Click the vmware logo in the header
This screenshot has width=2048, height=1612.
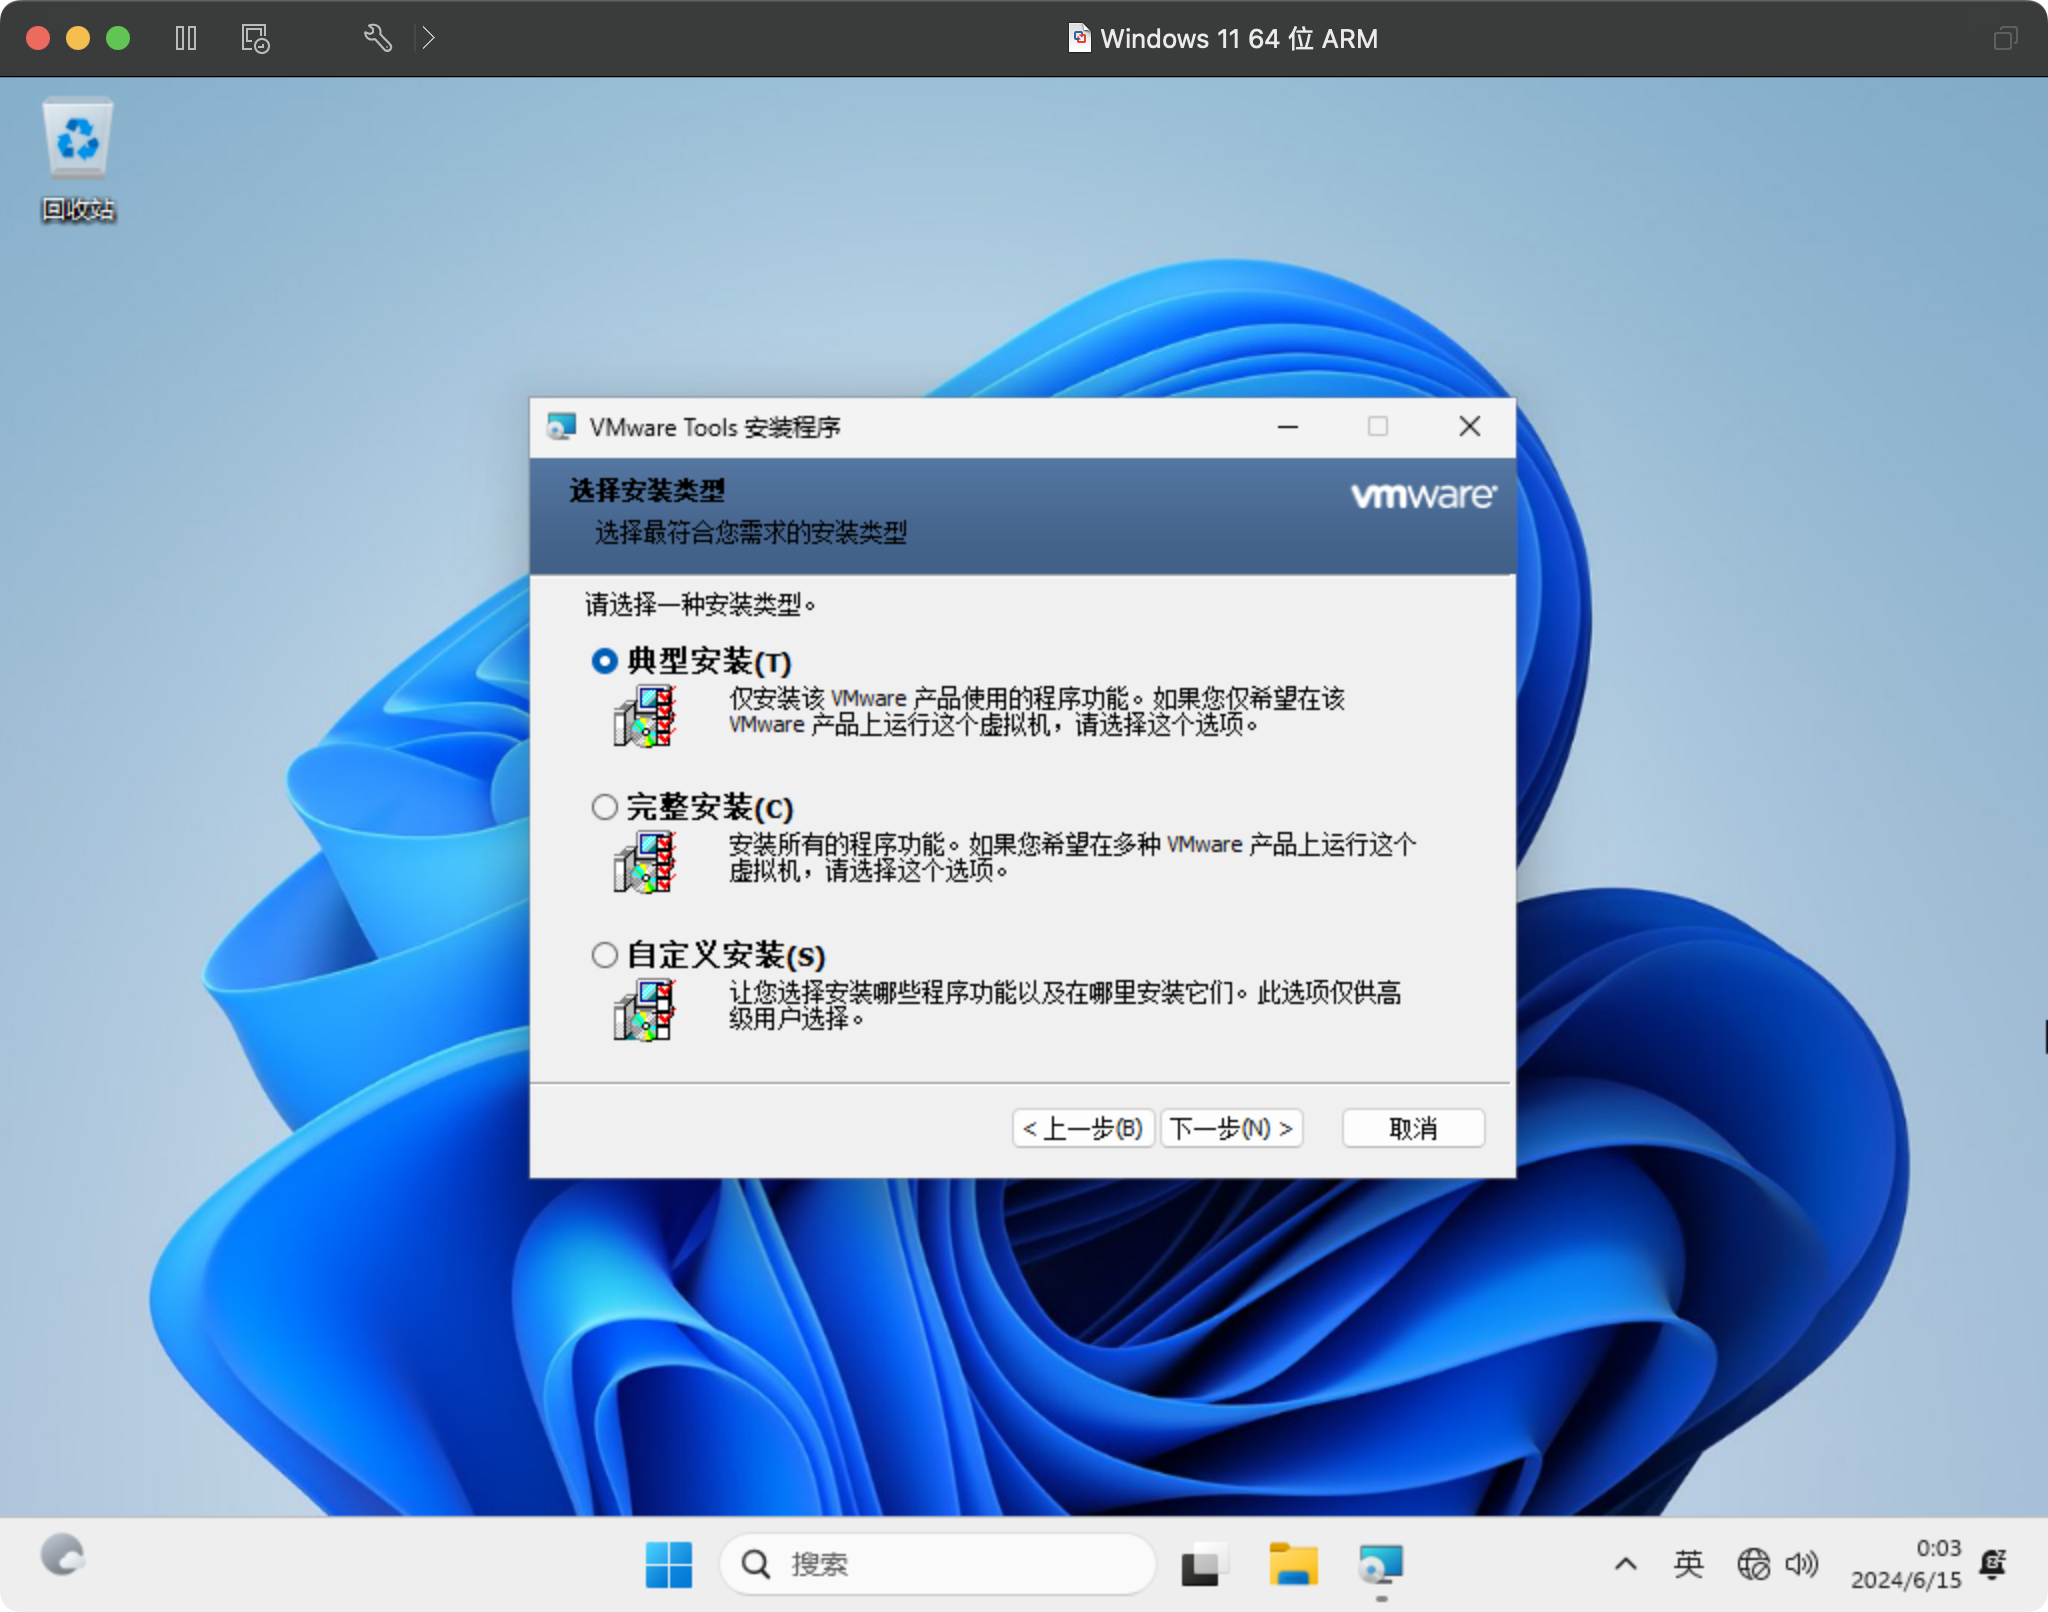[x=1424, y=495]
